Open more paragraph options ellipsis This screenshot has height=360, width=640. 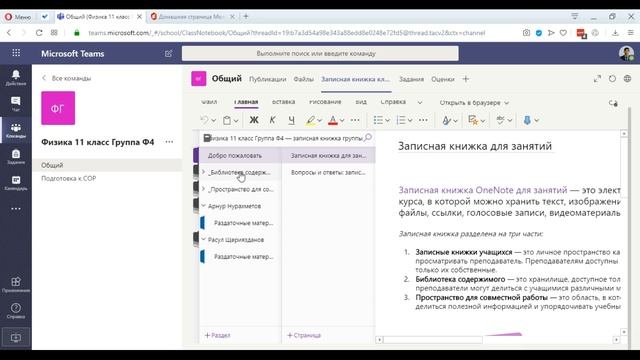pos(423,120)
